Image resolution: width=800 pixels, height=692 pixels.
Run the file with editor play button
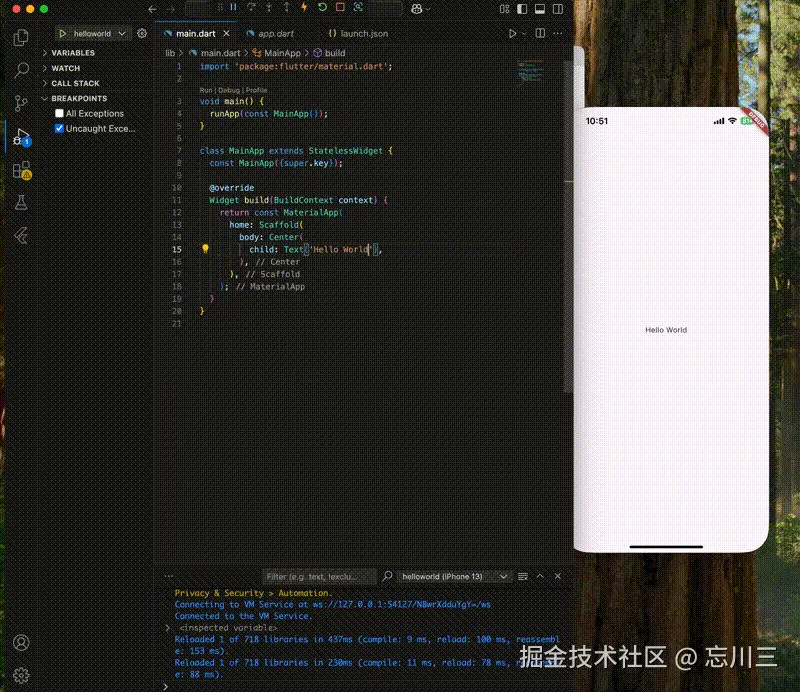coord(512,33)
